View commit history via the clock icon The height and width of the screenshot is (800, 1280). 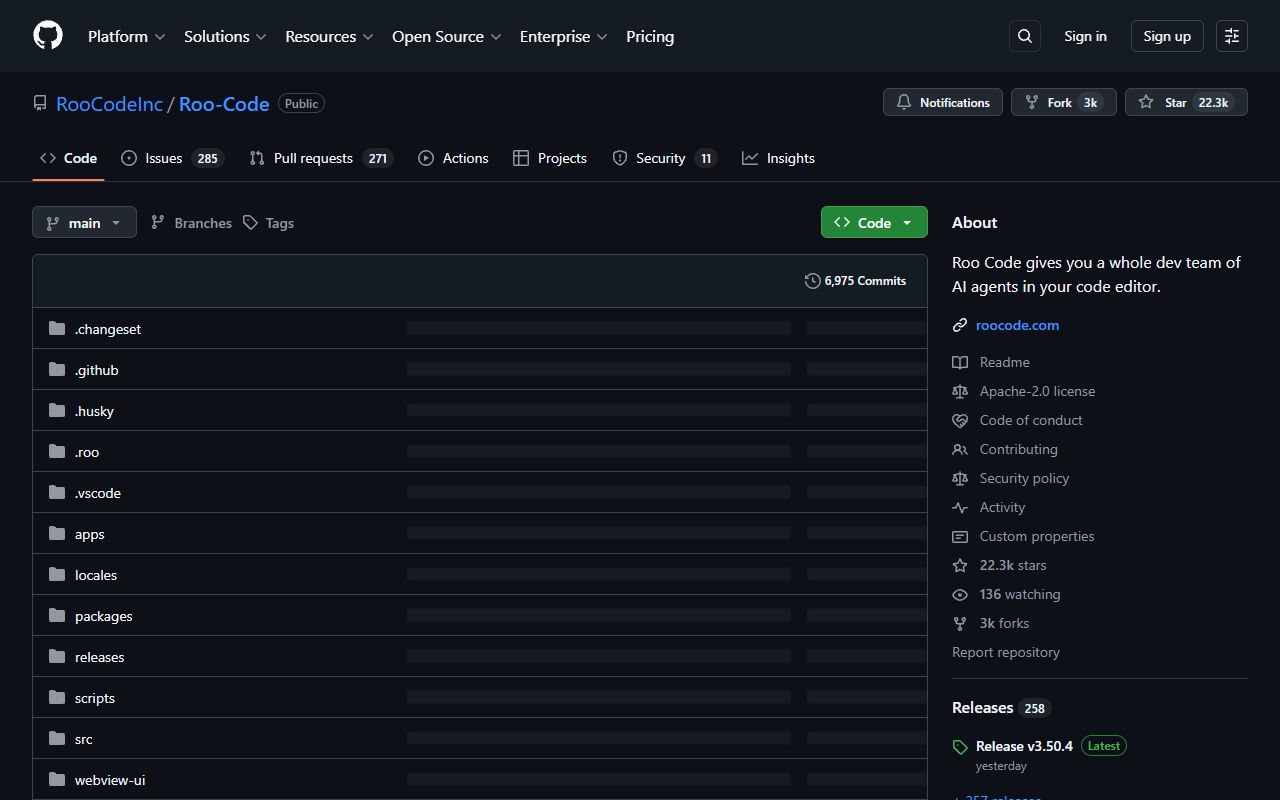[x=812, y=281]
